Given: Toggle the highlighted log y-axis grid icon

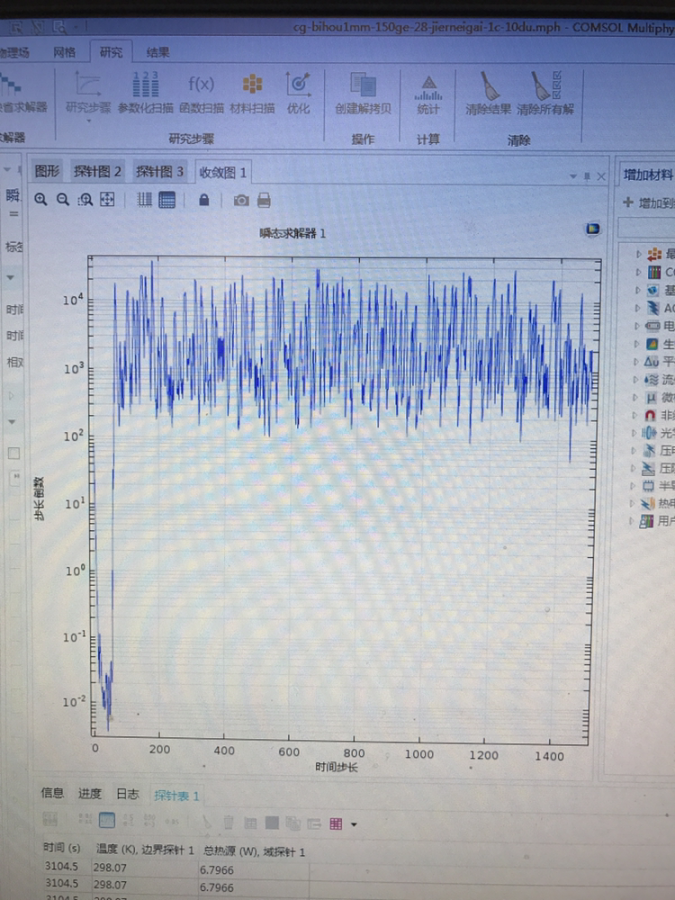Looking at the screenshot, I should pyautogui.click(x=166, y=200).
